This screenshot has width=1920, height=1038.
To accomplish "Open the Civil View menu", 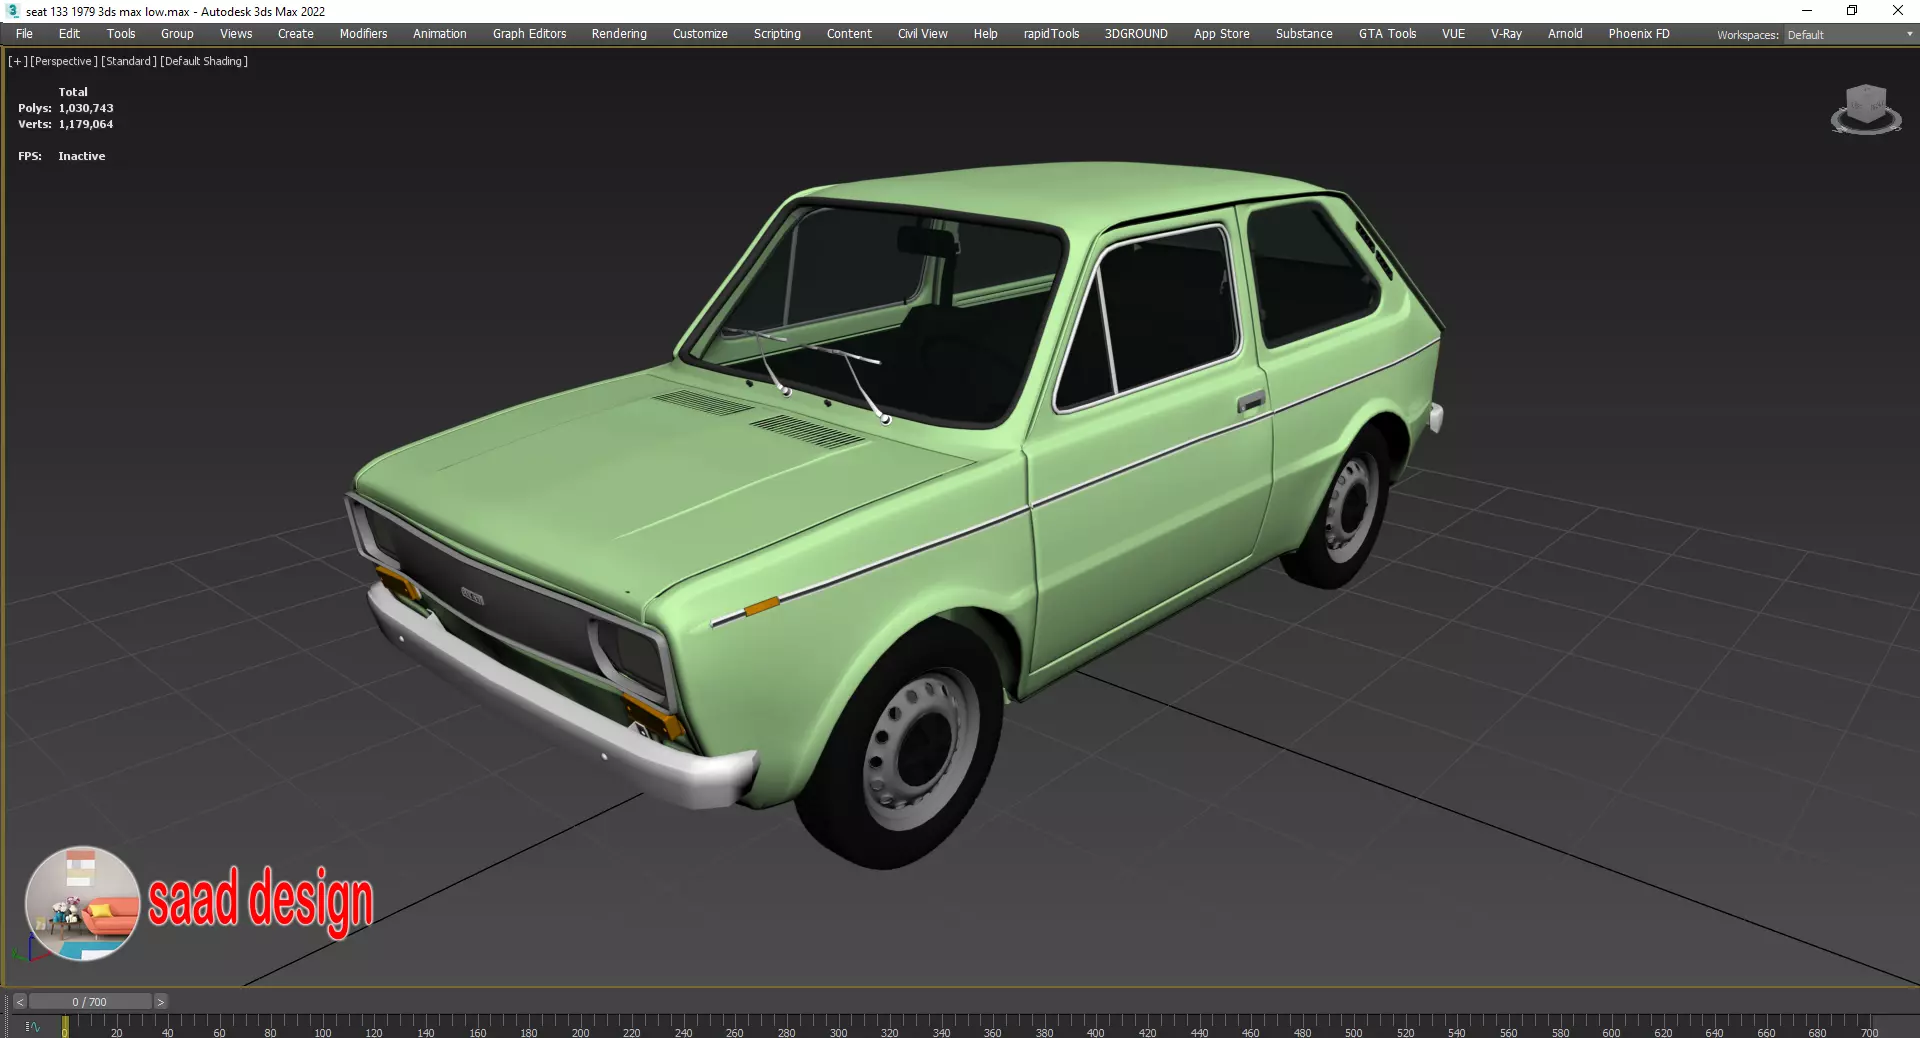I will click(922, 34).
